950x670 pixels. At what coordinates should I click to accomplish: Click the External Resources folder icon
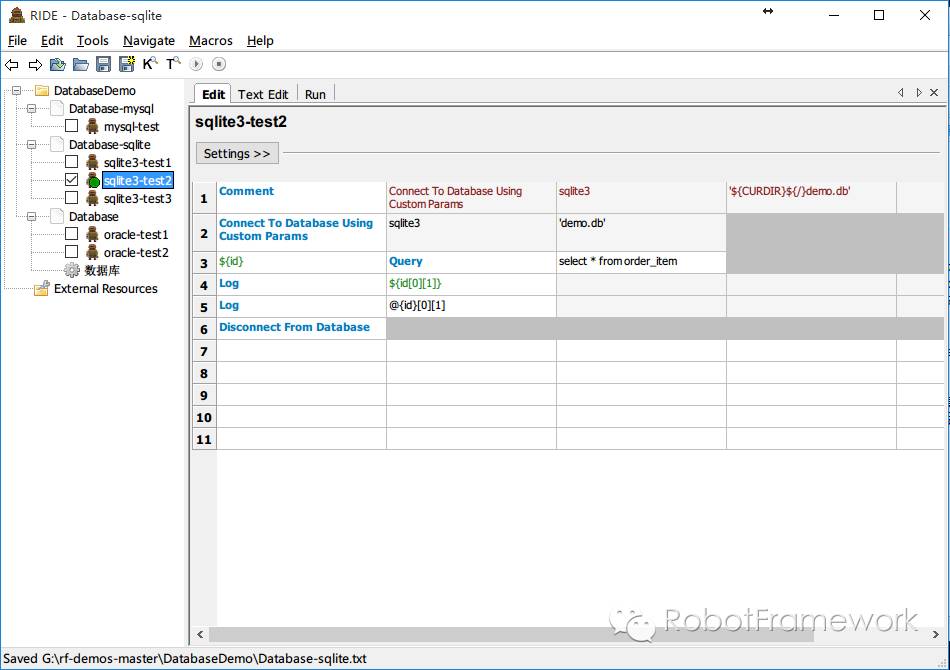pyautogui.click(x=42, y=288)
